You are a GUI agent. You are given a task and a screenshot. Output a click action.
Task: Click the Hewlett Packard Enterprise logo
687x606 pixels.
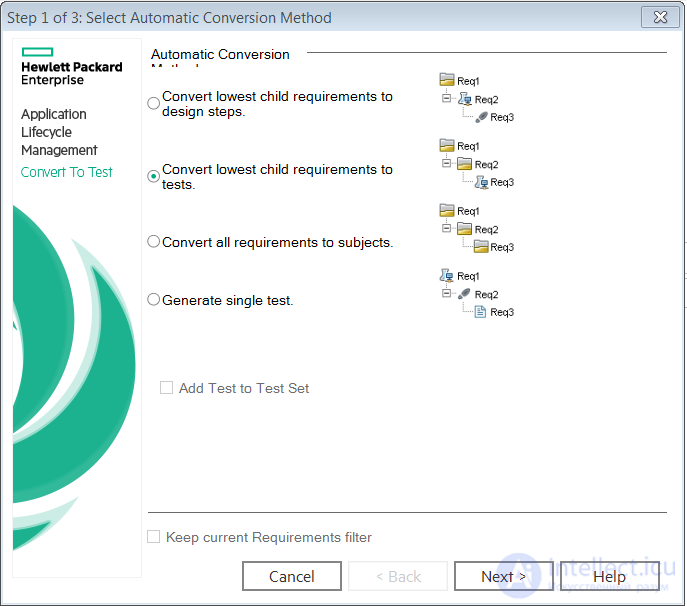pos(71,67)
